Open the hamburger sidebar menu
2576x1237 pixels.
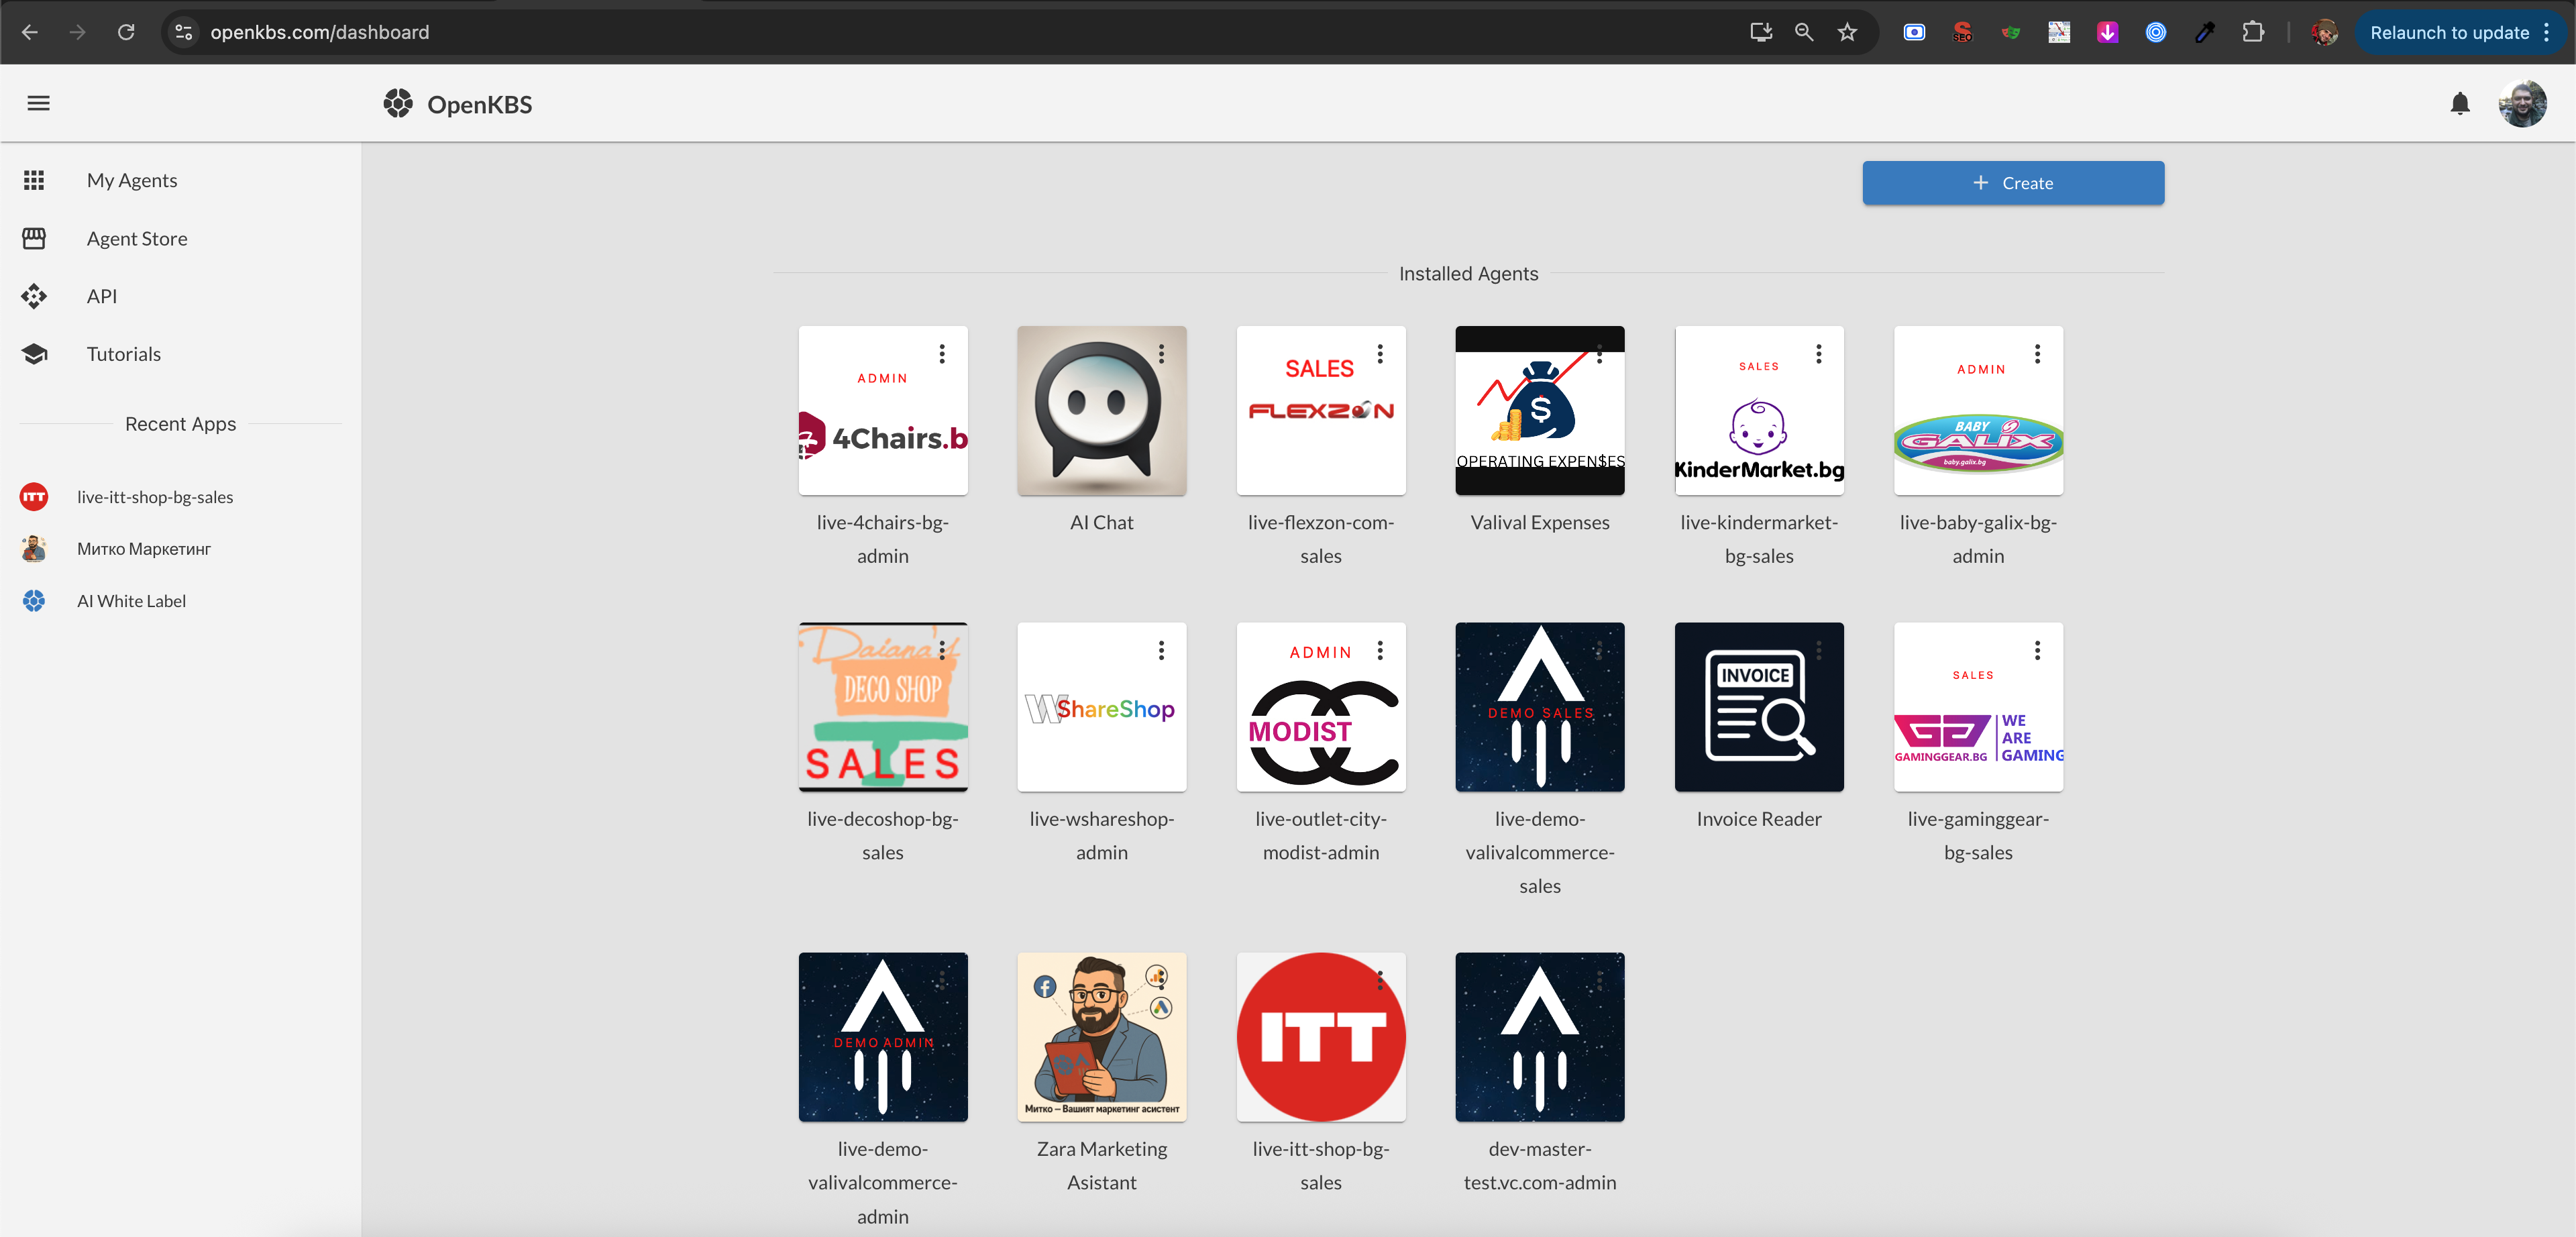point(38,103)
